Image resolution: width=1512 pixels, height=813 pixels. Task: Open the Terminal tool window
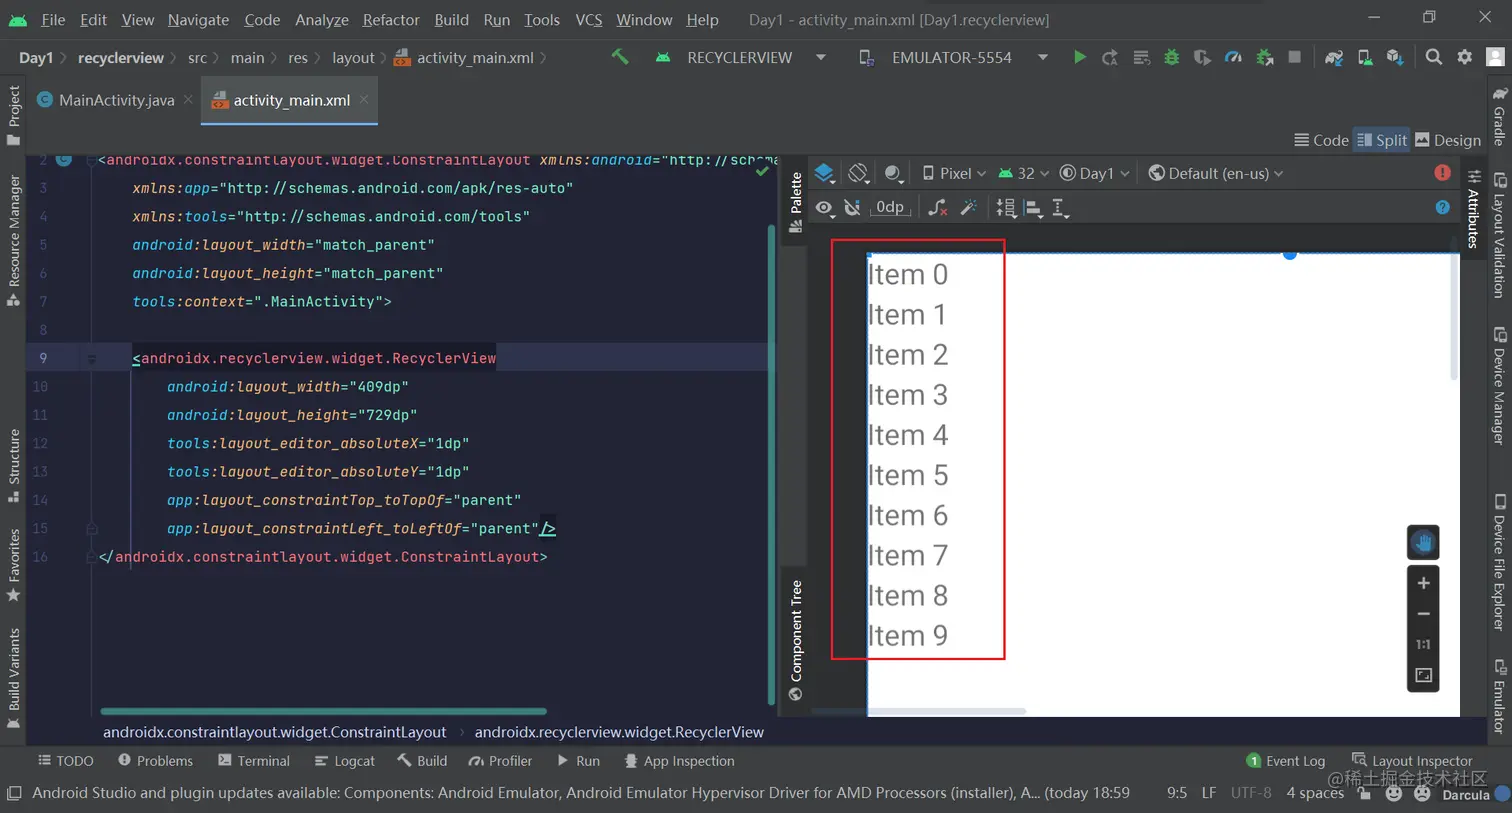[x=254, y=761]
